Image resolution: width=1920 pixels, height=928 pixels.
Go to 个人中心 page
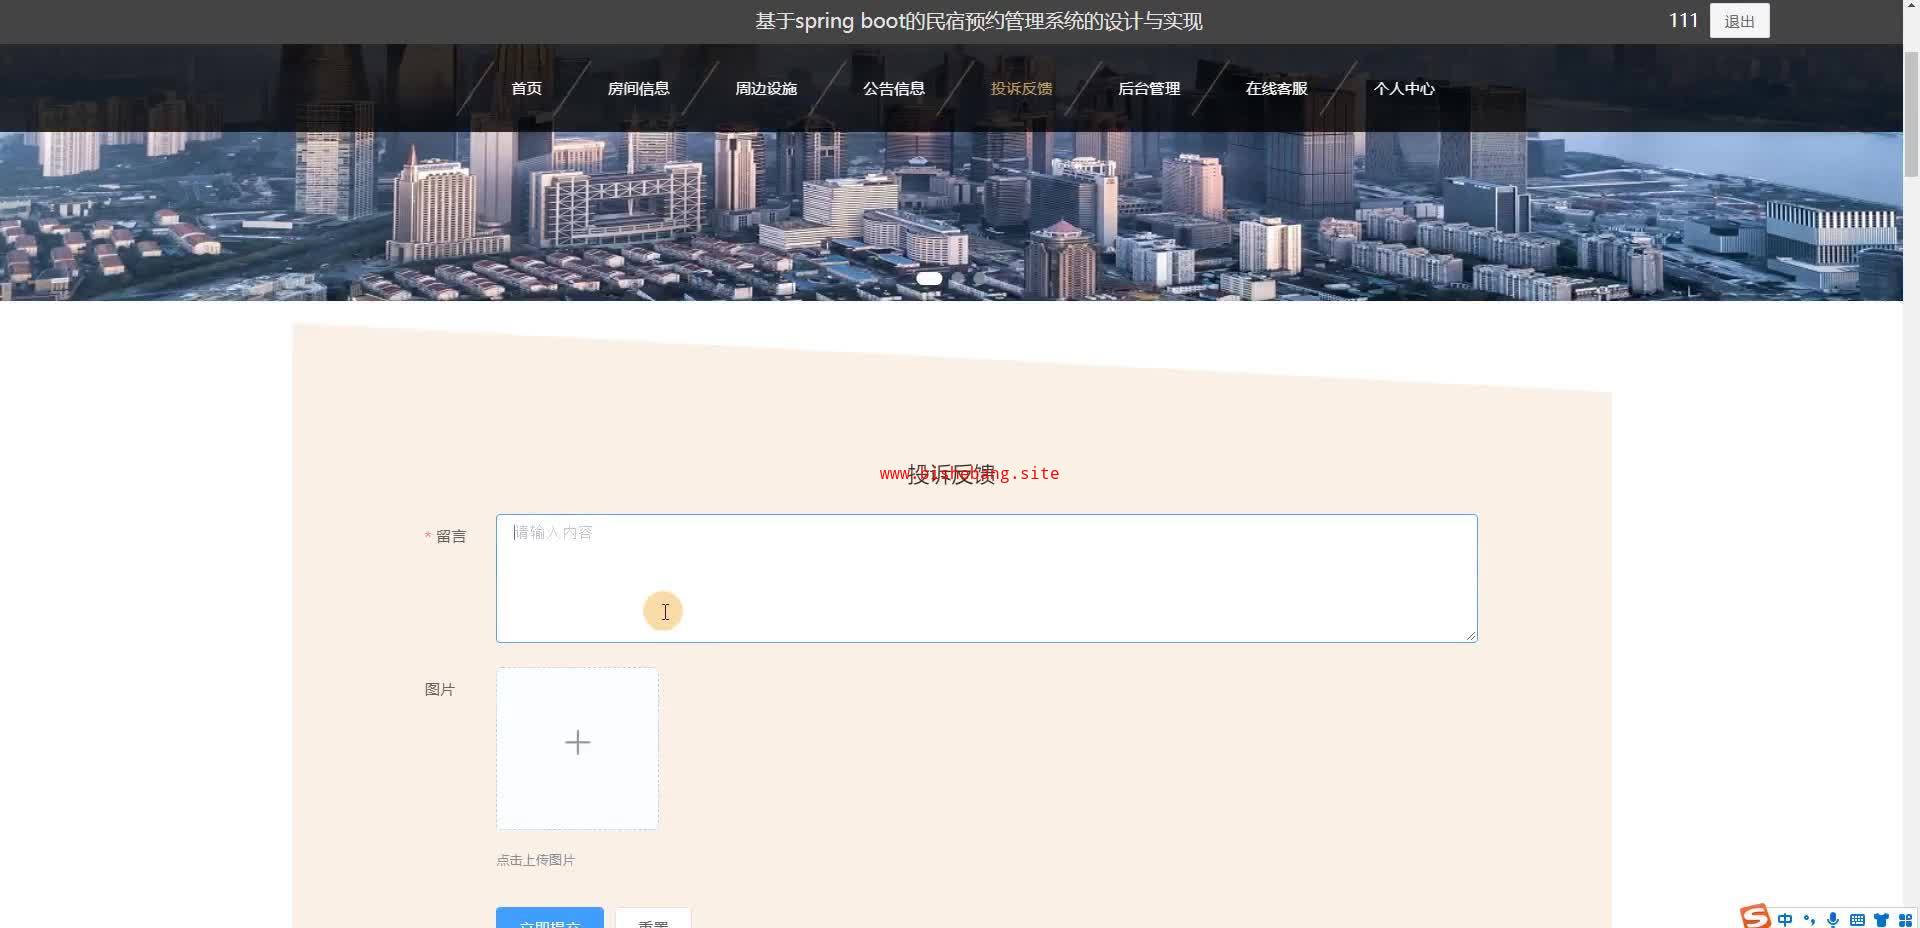point(1404,88)
